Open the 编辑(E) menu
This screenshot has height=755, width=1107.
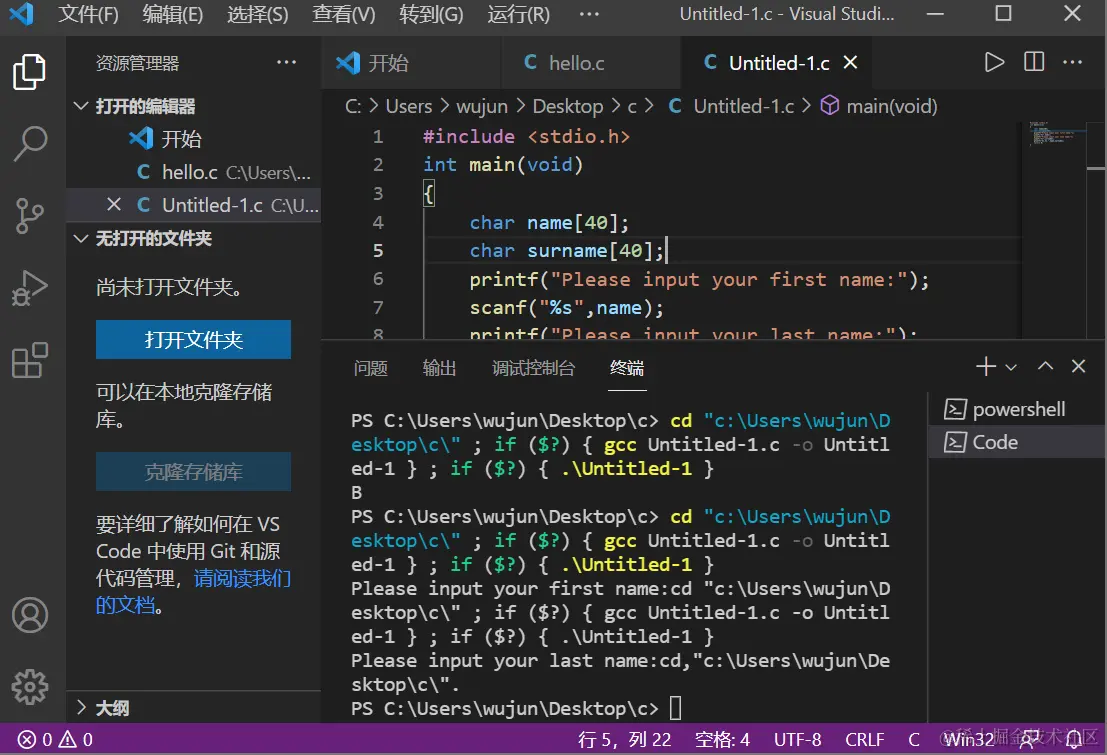(x=173, y=14)
